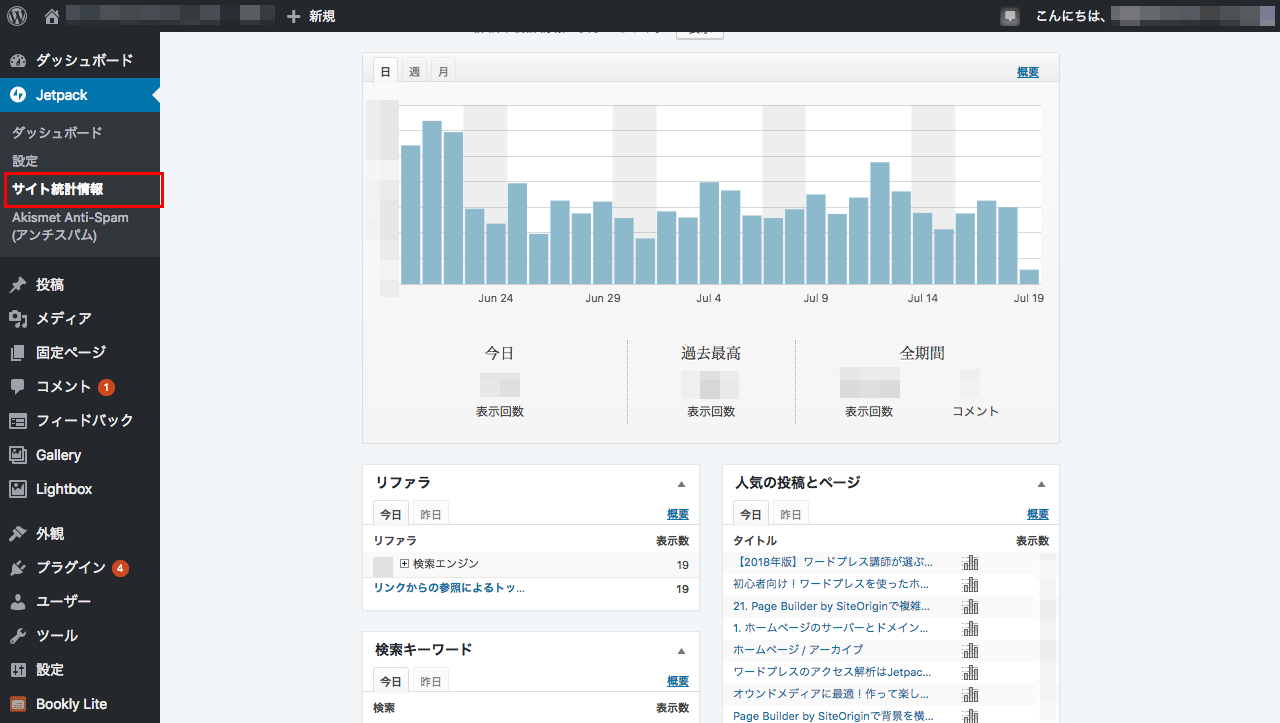Image resolution: width=1280 pixels, height=723 pixels.
Task: Open プラグイン via its plug icon
Action: pyautogui.click(x=18, y=568)
